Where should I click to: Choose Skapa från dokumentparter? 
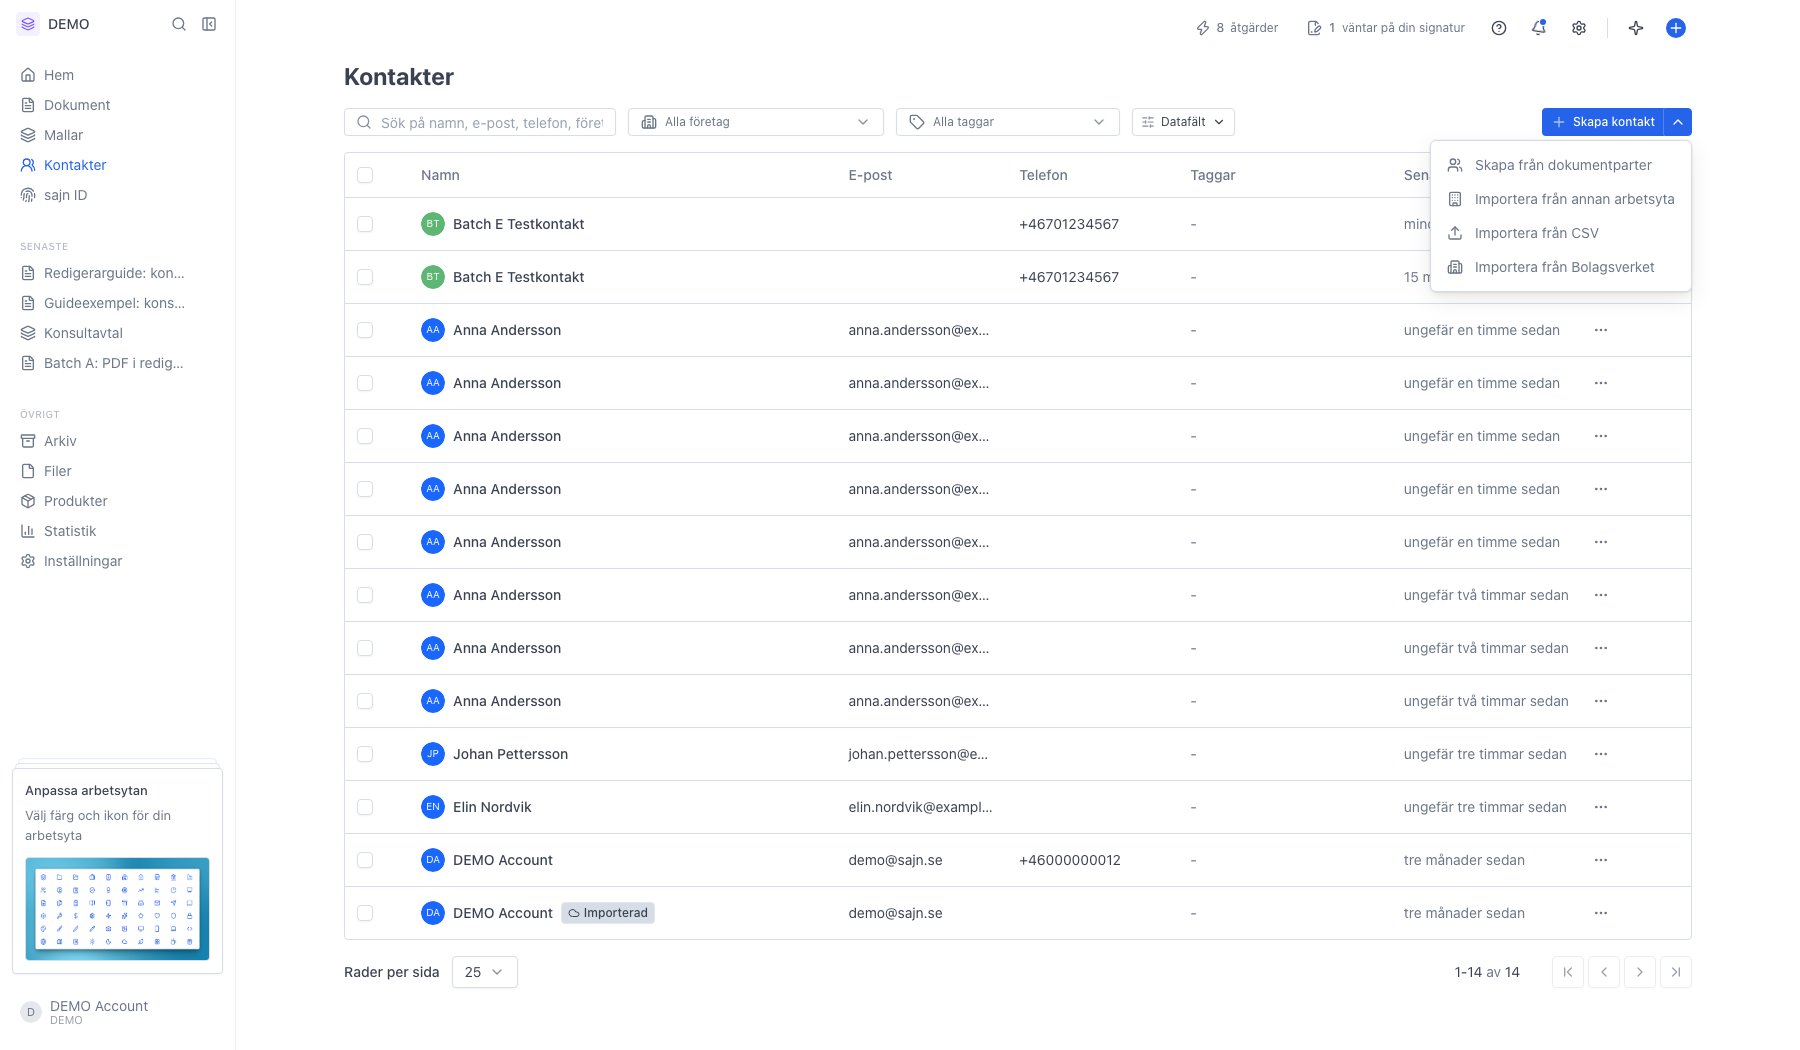(1561, 165)
